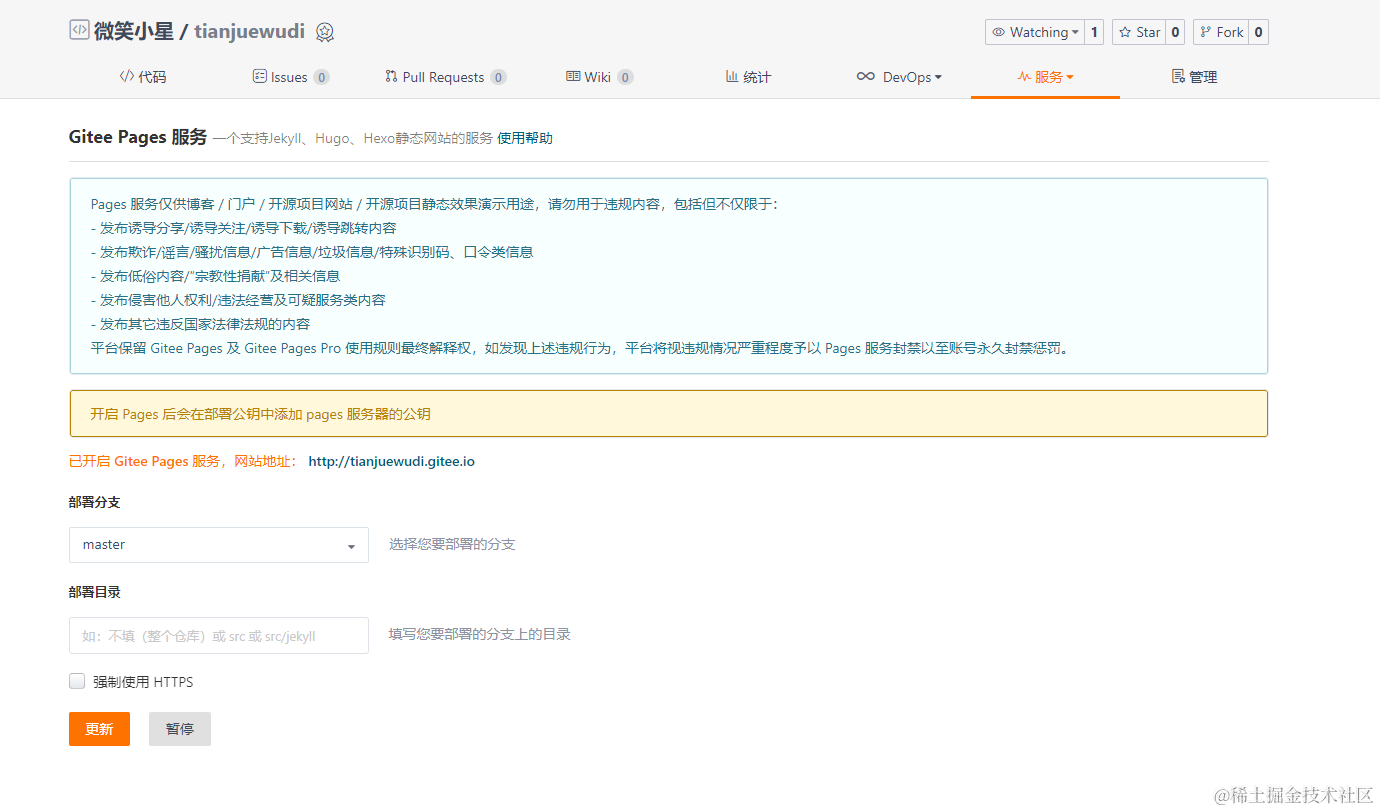Screen dimensions: 1380x812
Task: Click the Fork count 0
Action: point(1258,32)
